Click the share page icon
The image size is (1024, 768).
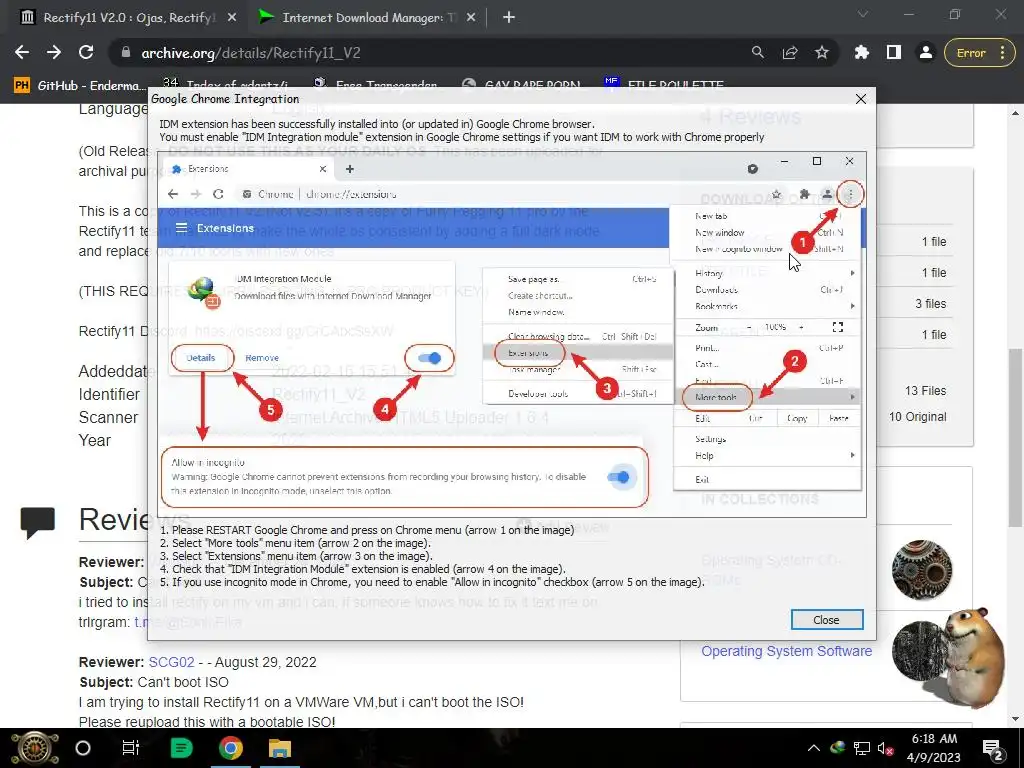click(x=790, y=53)
